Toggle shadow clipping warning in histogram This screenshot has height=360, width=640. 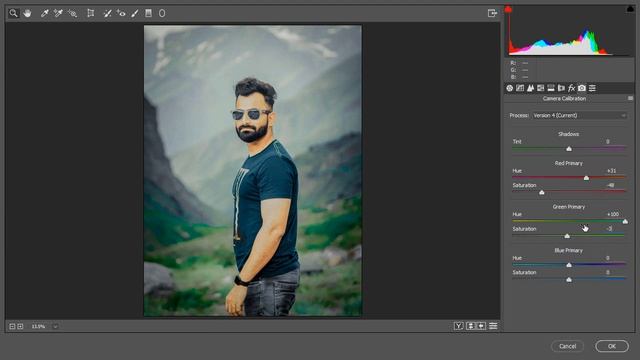(508, 9)
